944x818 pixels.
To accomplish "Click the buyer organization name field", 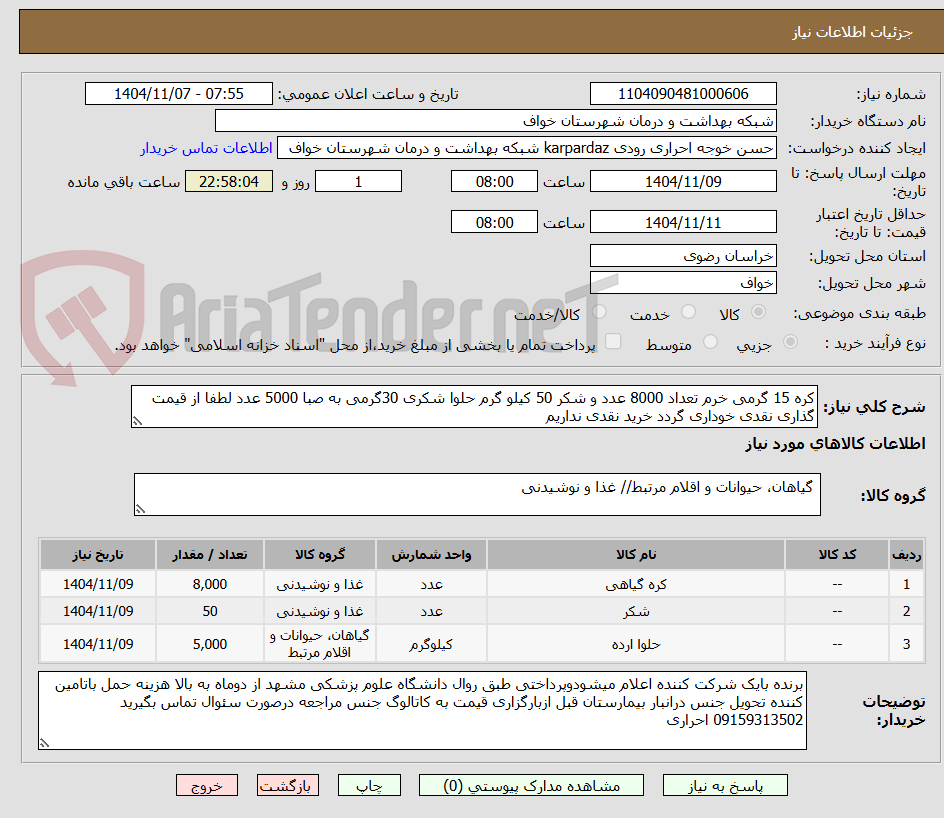I will pyautogui.click(x=495, y=121).
